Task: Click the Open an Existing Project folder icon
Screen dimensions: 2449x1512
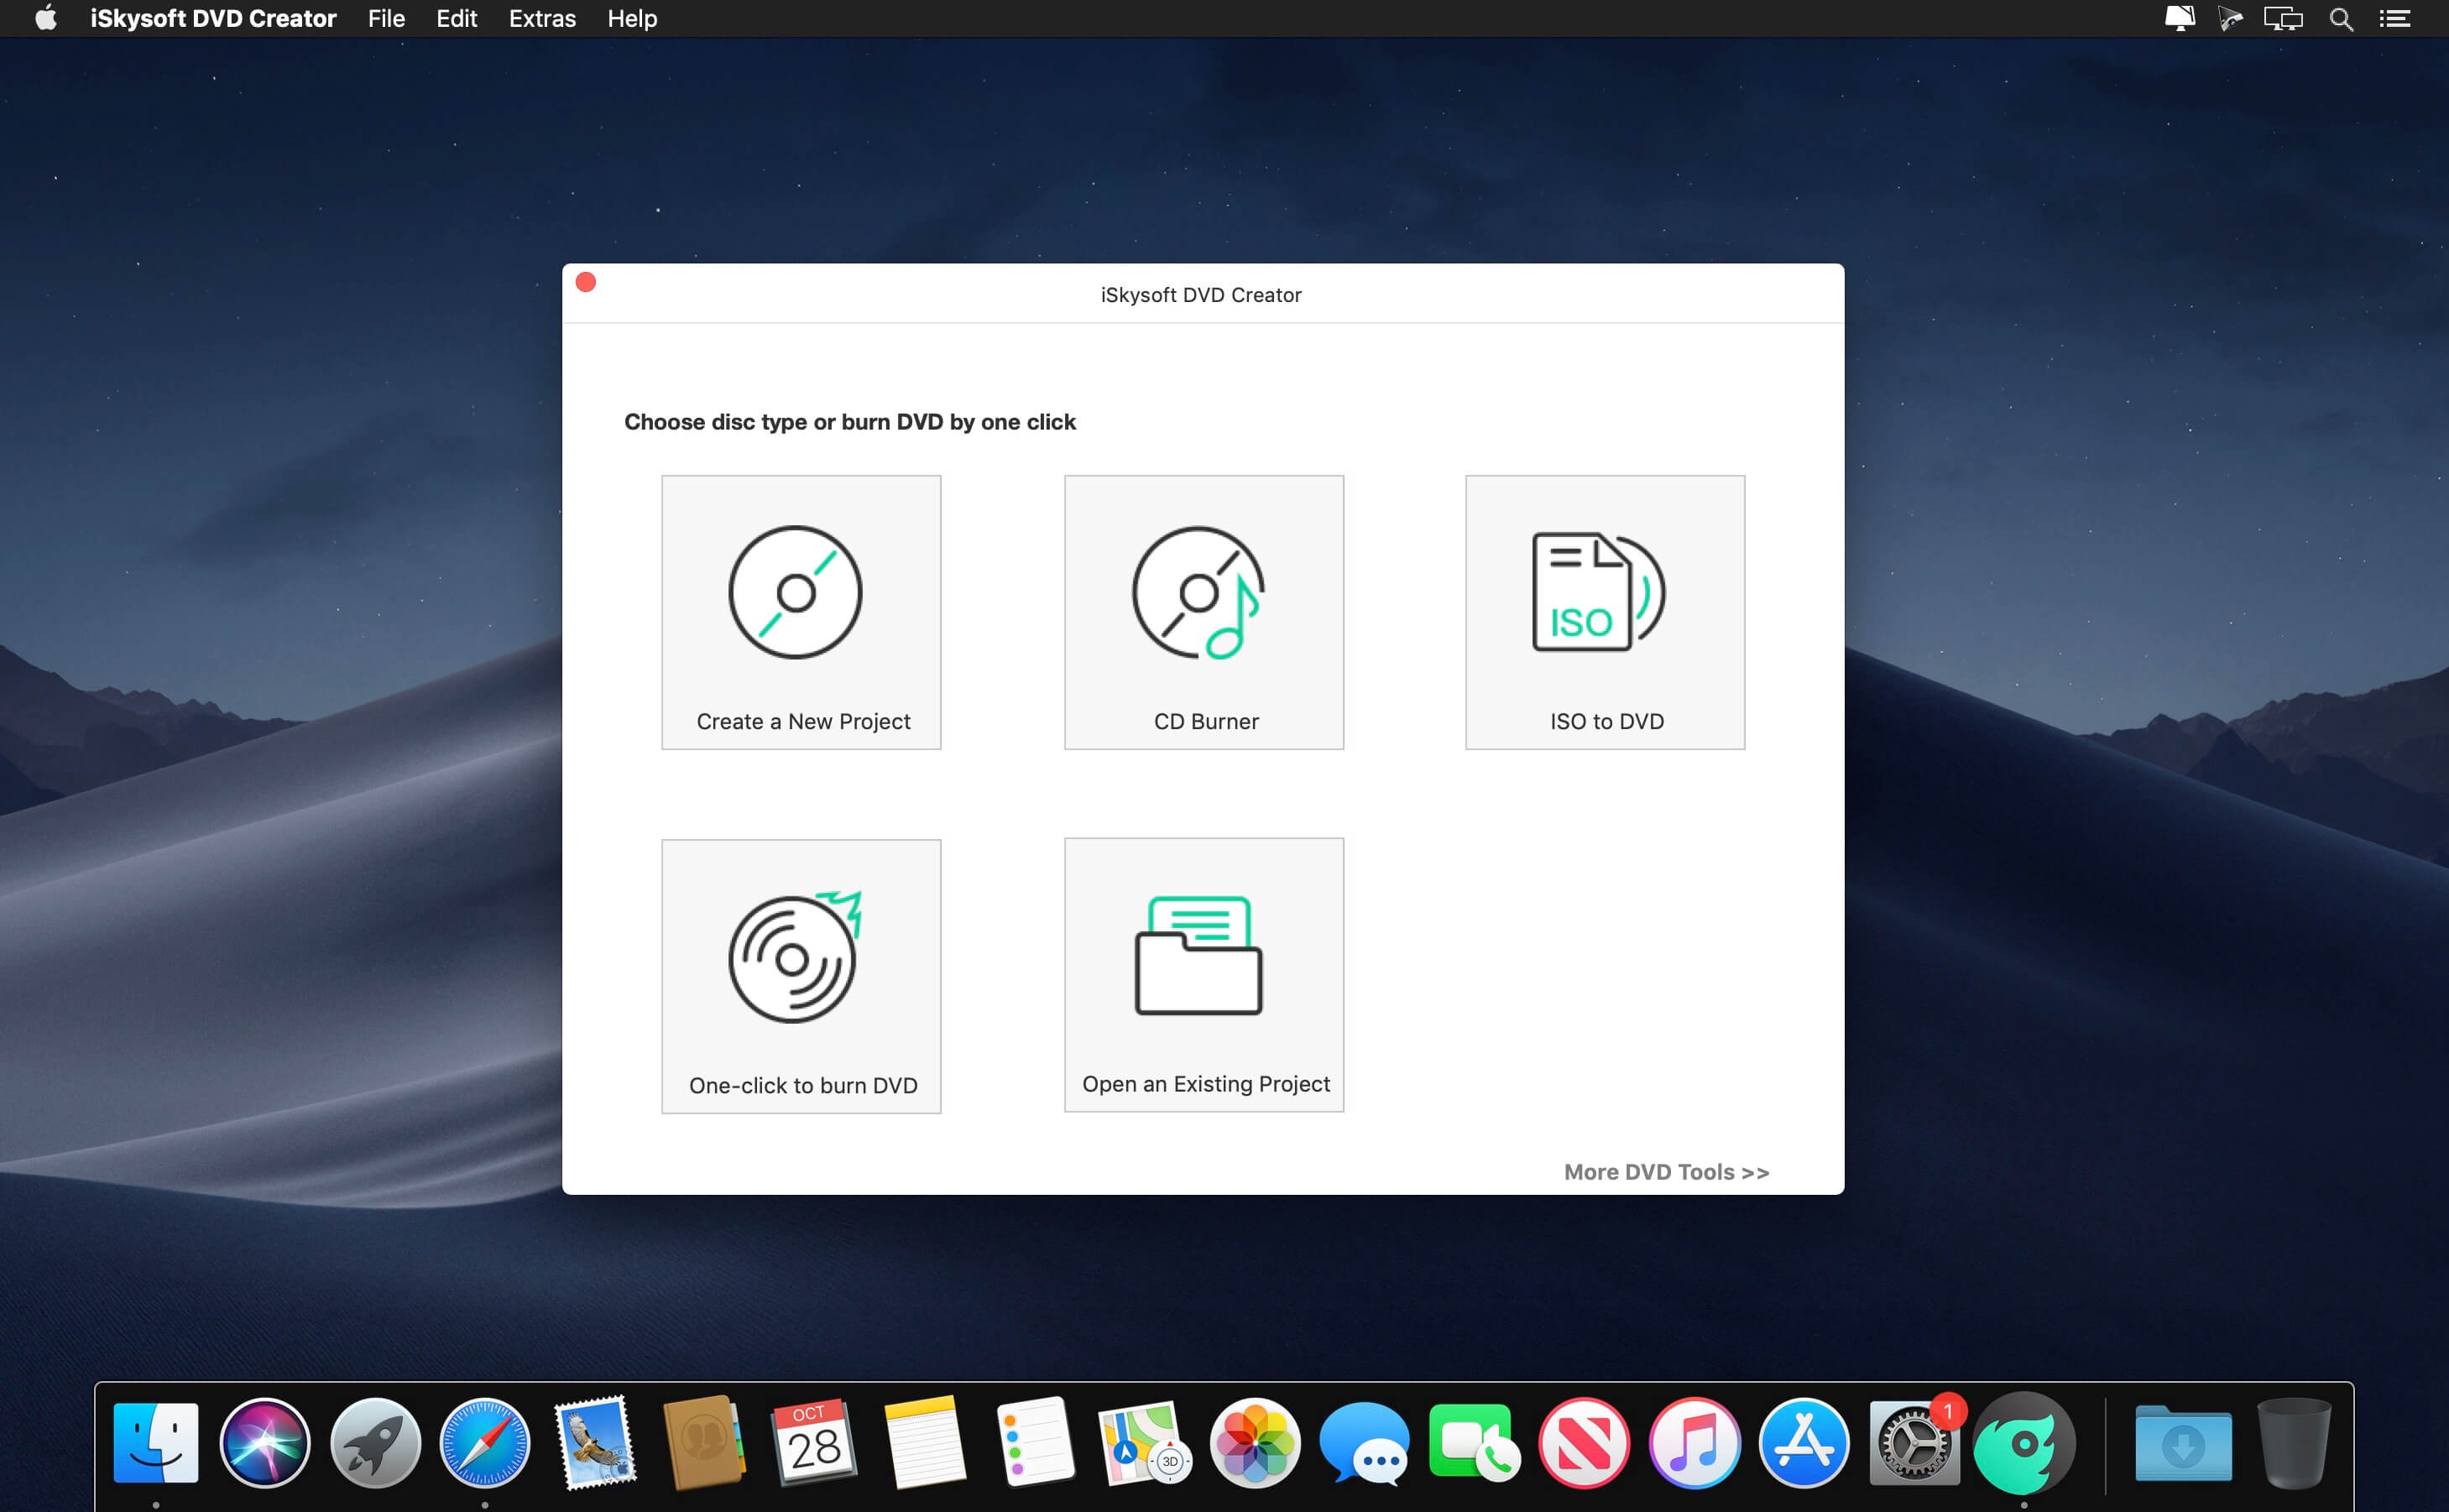Action: pyautogui.click(x=1198, y=955)
